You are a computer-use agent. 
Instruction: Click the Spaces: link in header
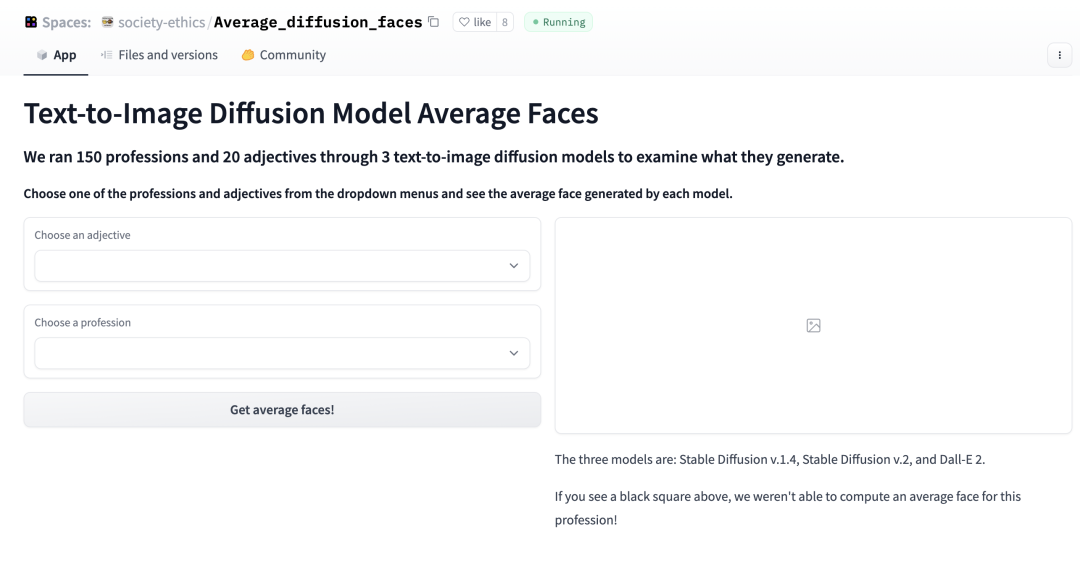(66, 22)
